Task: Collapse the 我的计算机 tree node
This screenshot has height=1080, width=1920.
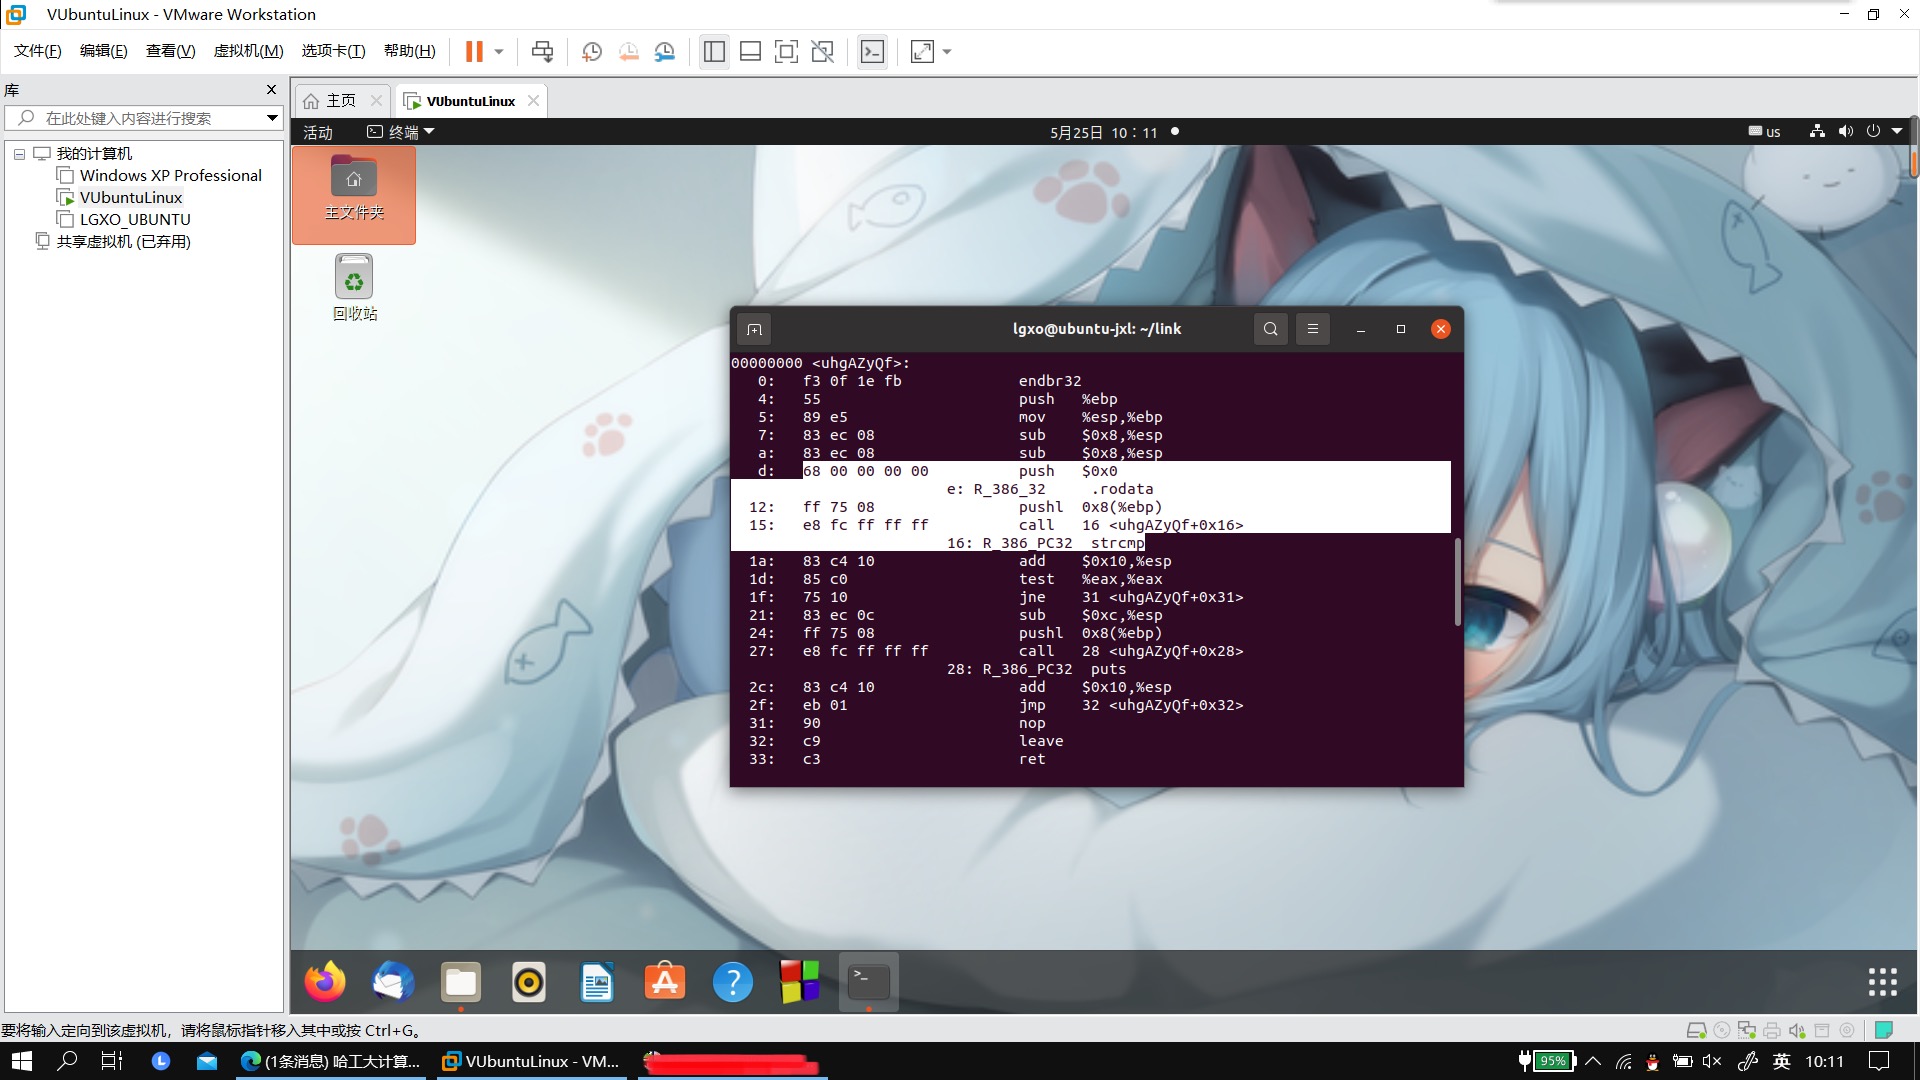Action: [x=19, y=154]
